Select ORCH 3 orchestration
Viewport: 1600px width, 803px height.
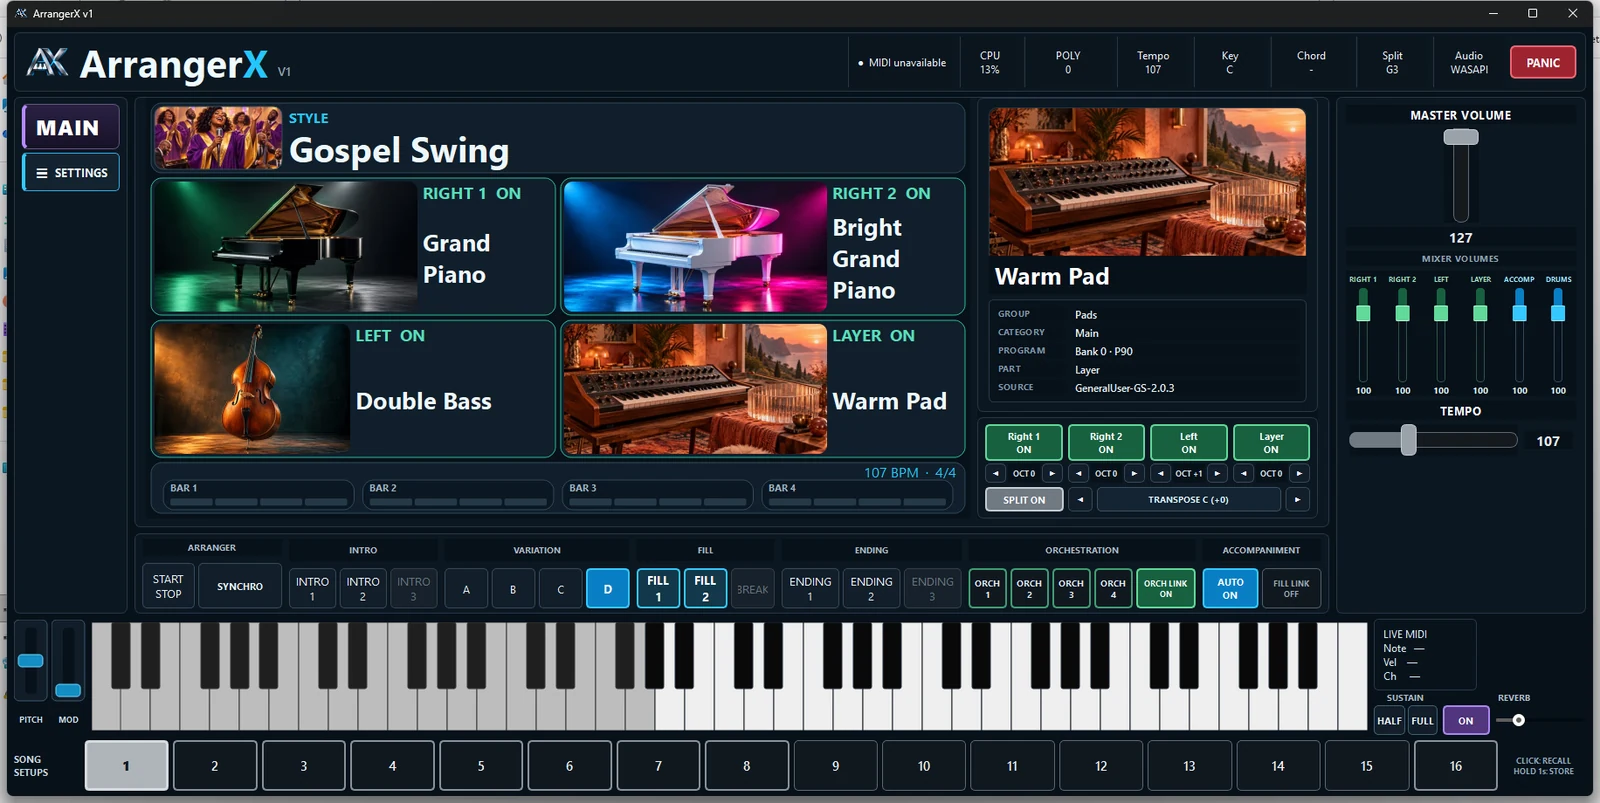click(1071, 588)
